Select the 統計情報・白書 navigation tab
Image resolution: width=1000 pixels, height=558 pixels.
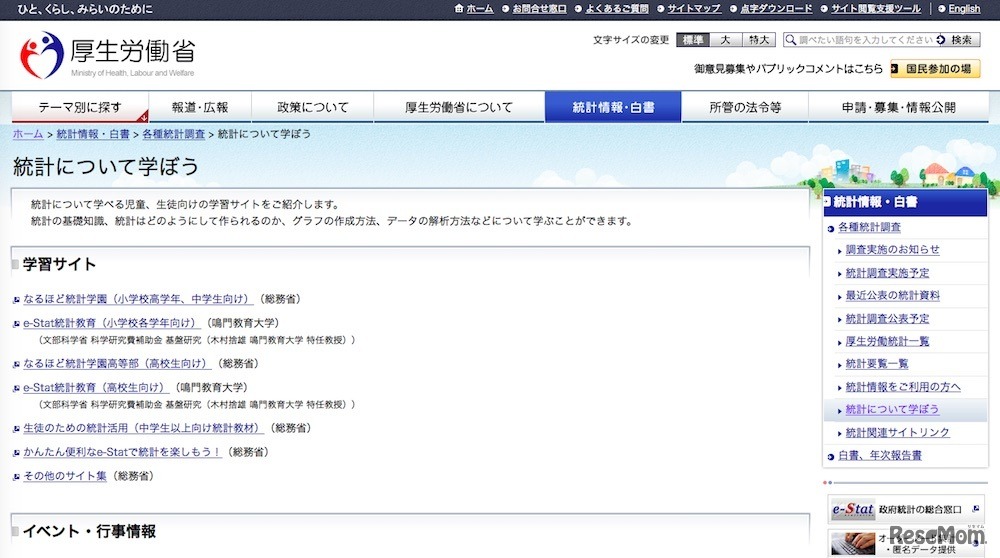click(x=613, y=107)
